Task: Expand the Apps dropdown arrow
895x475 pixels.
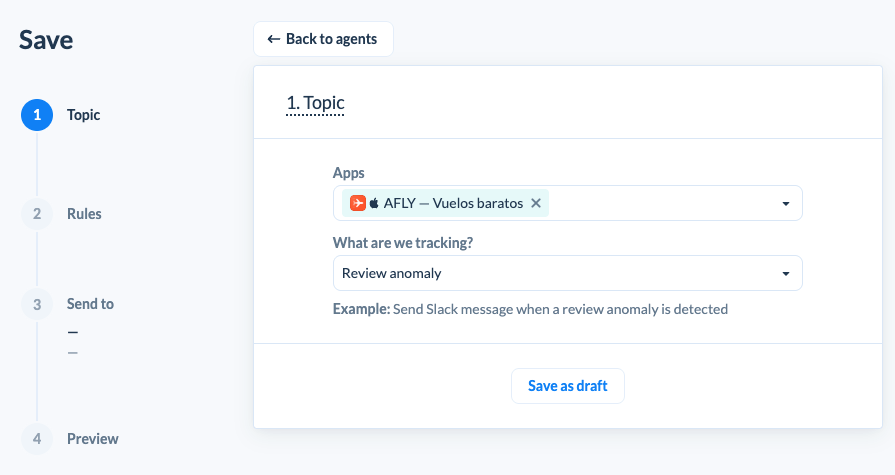Action: coord(785,204)
